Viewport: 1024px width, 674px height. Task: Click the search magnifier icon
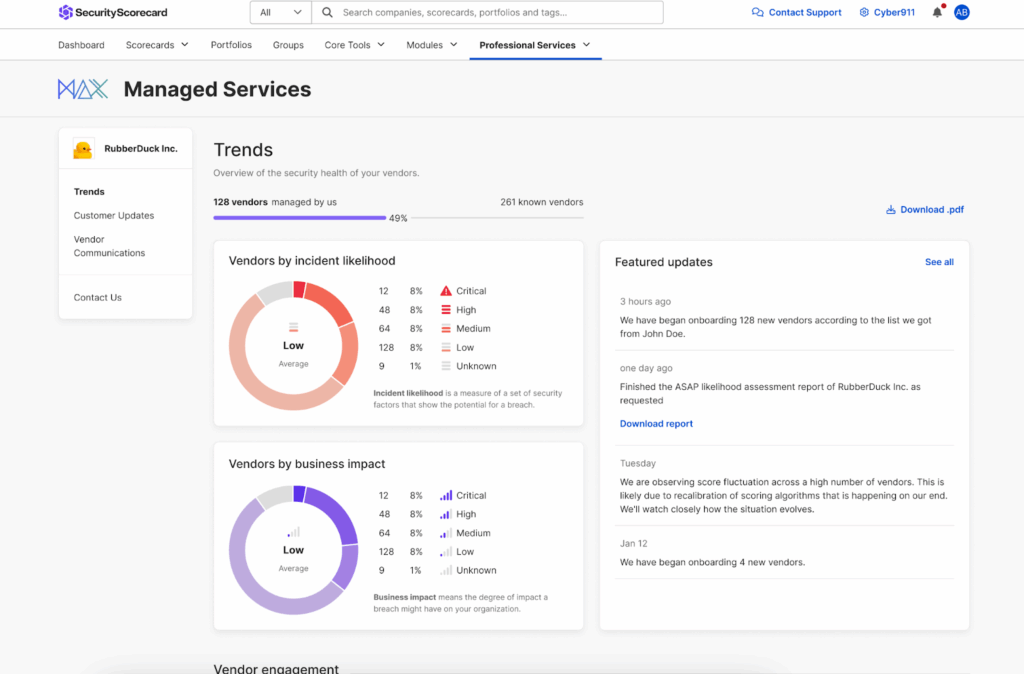click(327, 13)
